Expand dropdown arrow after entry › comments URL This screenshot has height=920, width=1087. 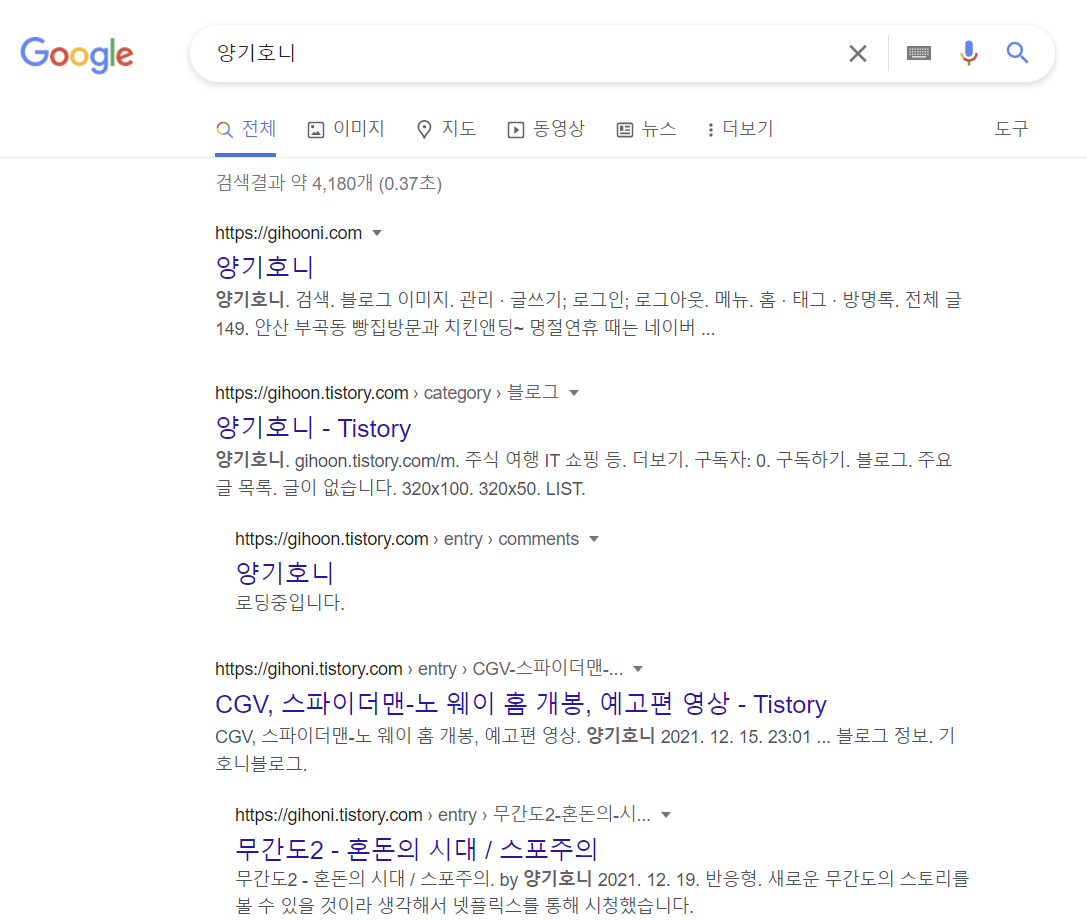pyautogui.click(x=594, y=539)
